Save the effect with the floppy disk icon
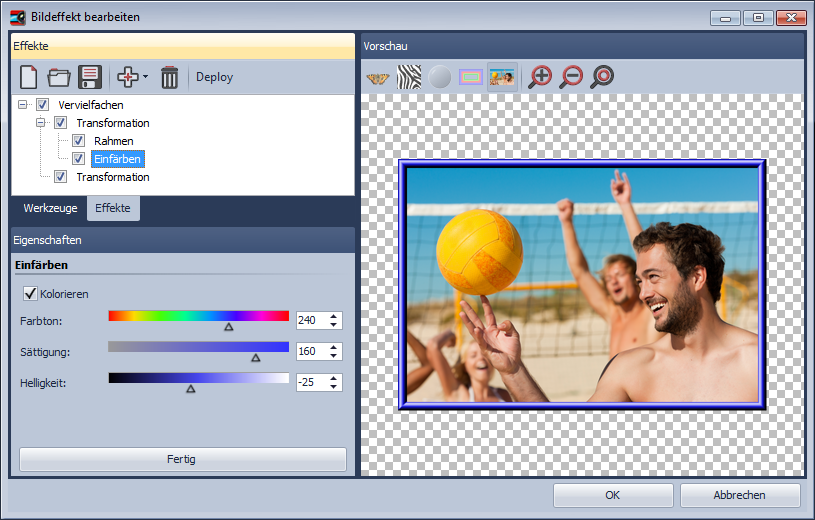This screenshot has height=520, width=815. click(x=90, y=77)
